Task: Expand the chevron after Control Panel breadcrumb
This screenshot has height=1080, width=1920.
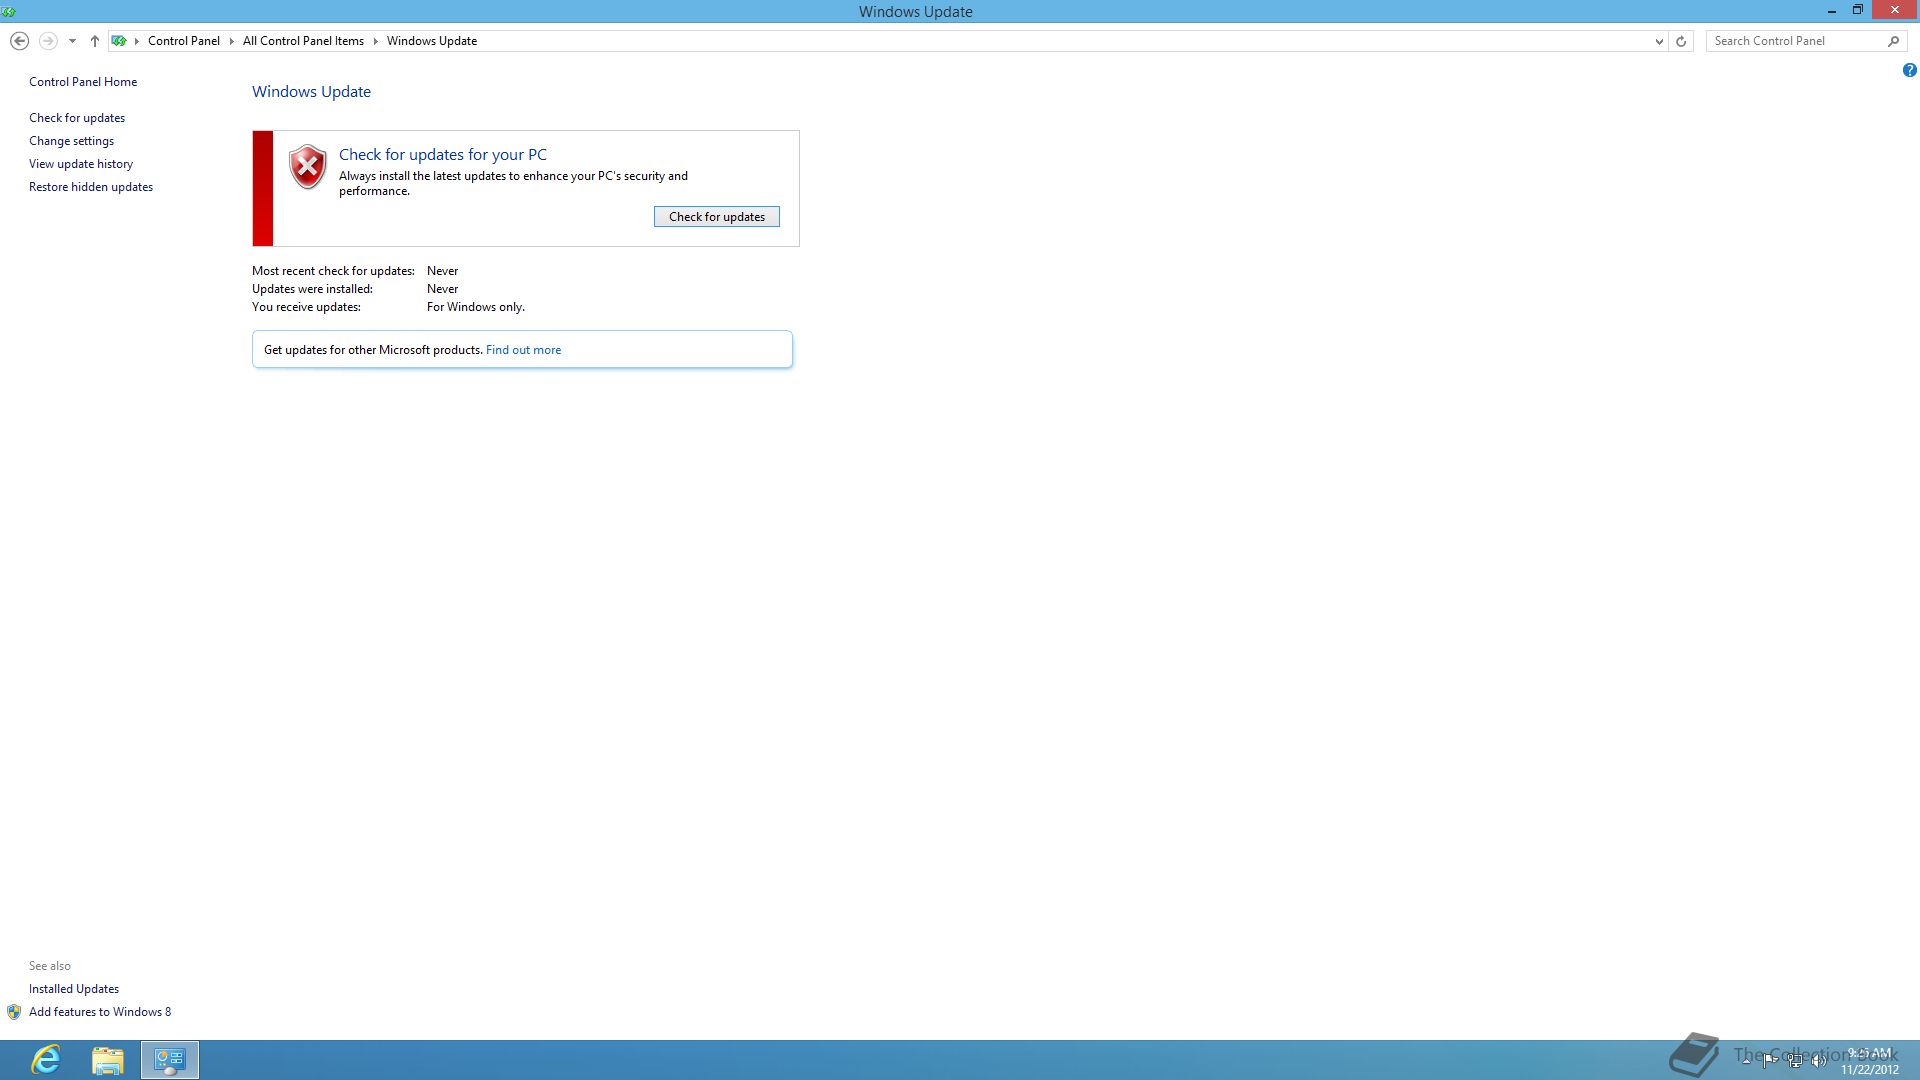Action: (232, 41)
